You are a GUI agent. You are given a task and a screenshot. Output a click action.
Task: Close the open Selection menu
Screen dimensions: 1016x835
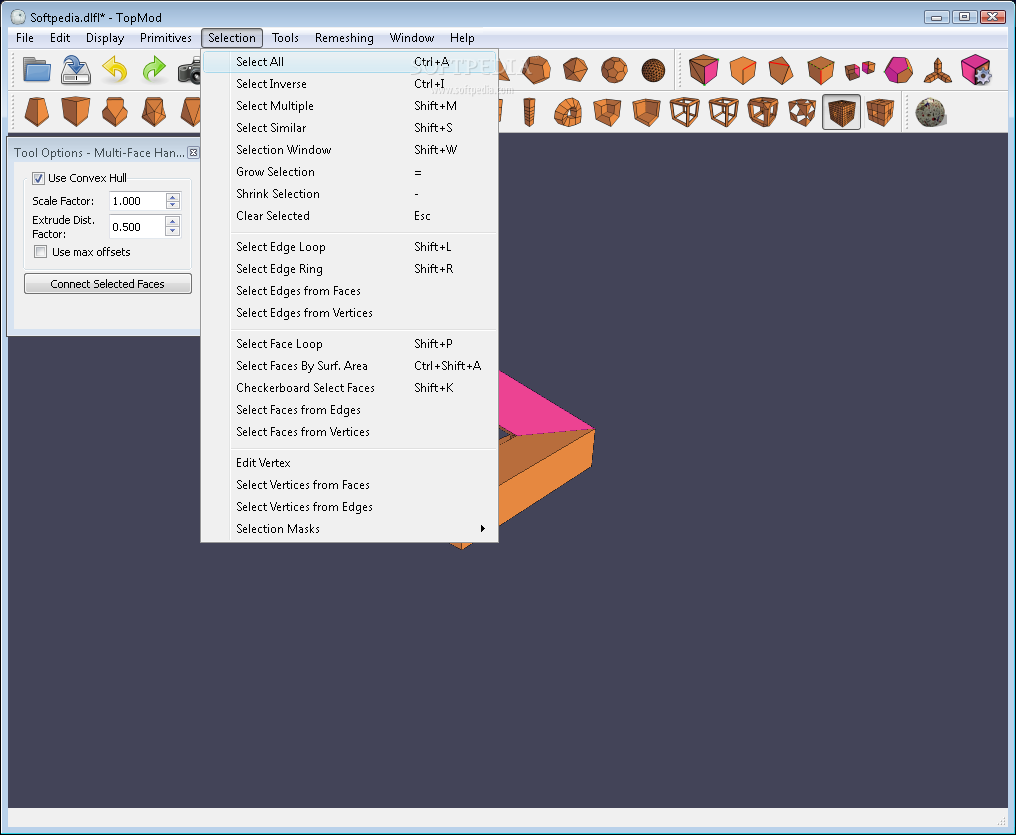(232, 38)
